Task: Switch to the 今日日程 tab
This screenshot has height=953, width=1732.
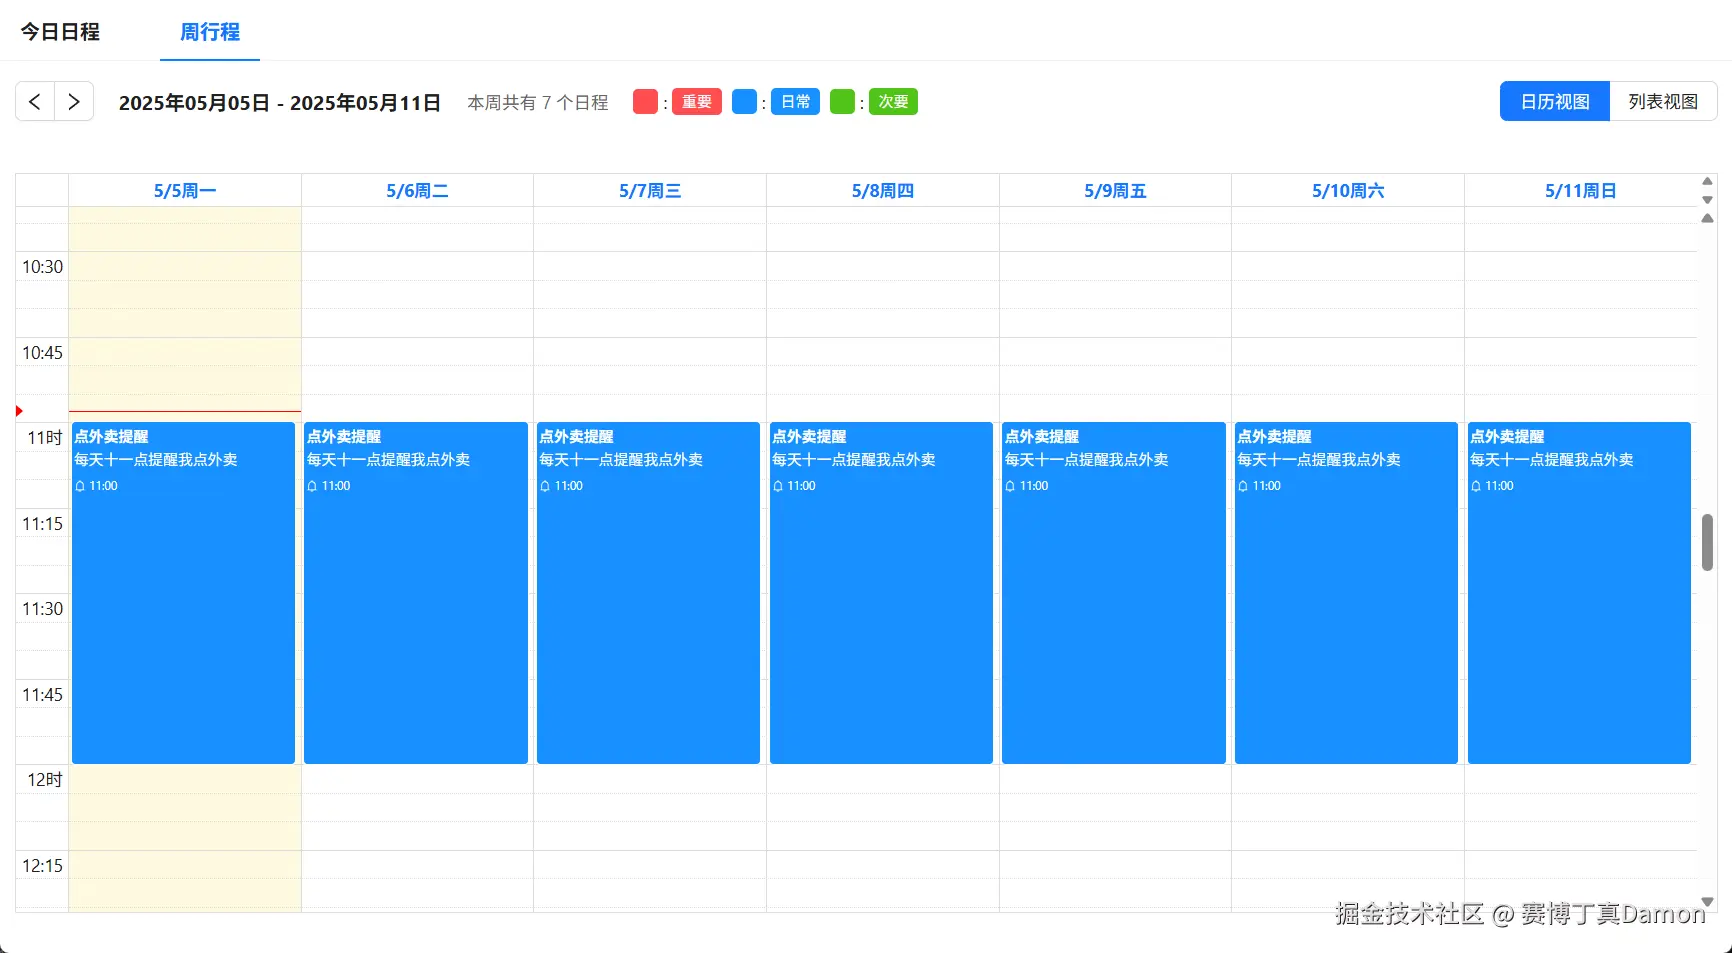Action: 60,32
